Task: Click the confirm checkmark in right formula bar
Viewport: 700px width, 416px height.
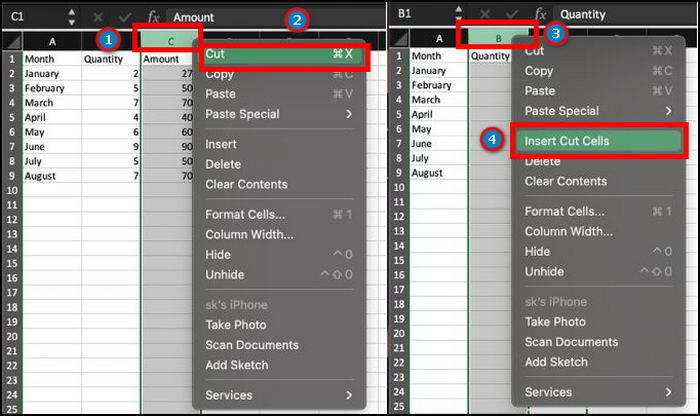Action: pos(512,14)
